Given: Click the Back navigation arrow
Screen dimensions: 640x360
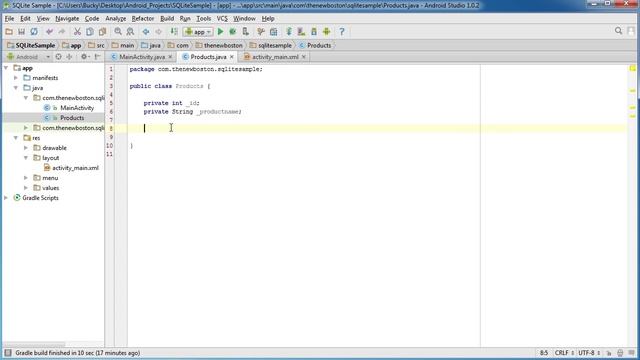Looking at the screenshot, I should coord(146,31).
